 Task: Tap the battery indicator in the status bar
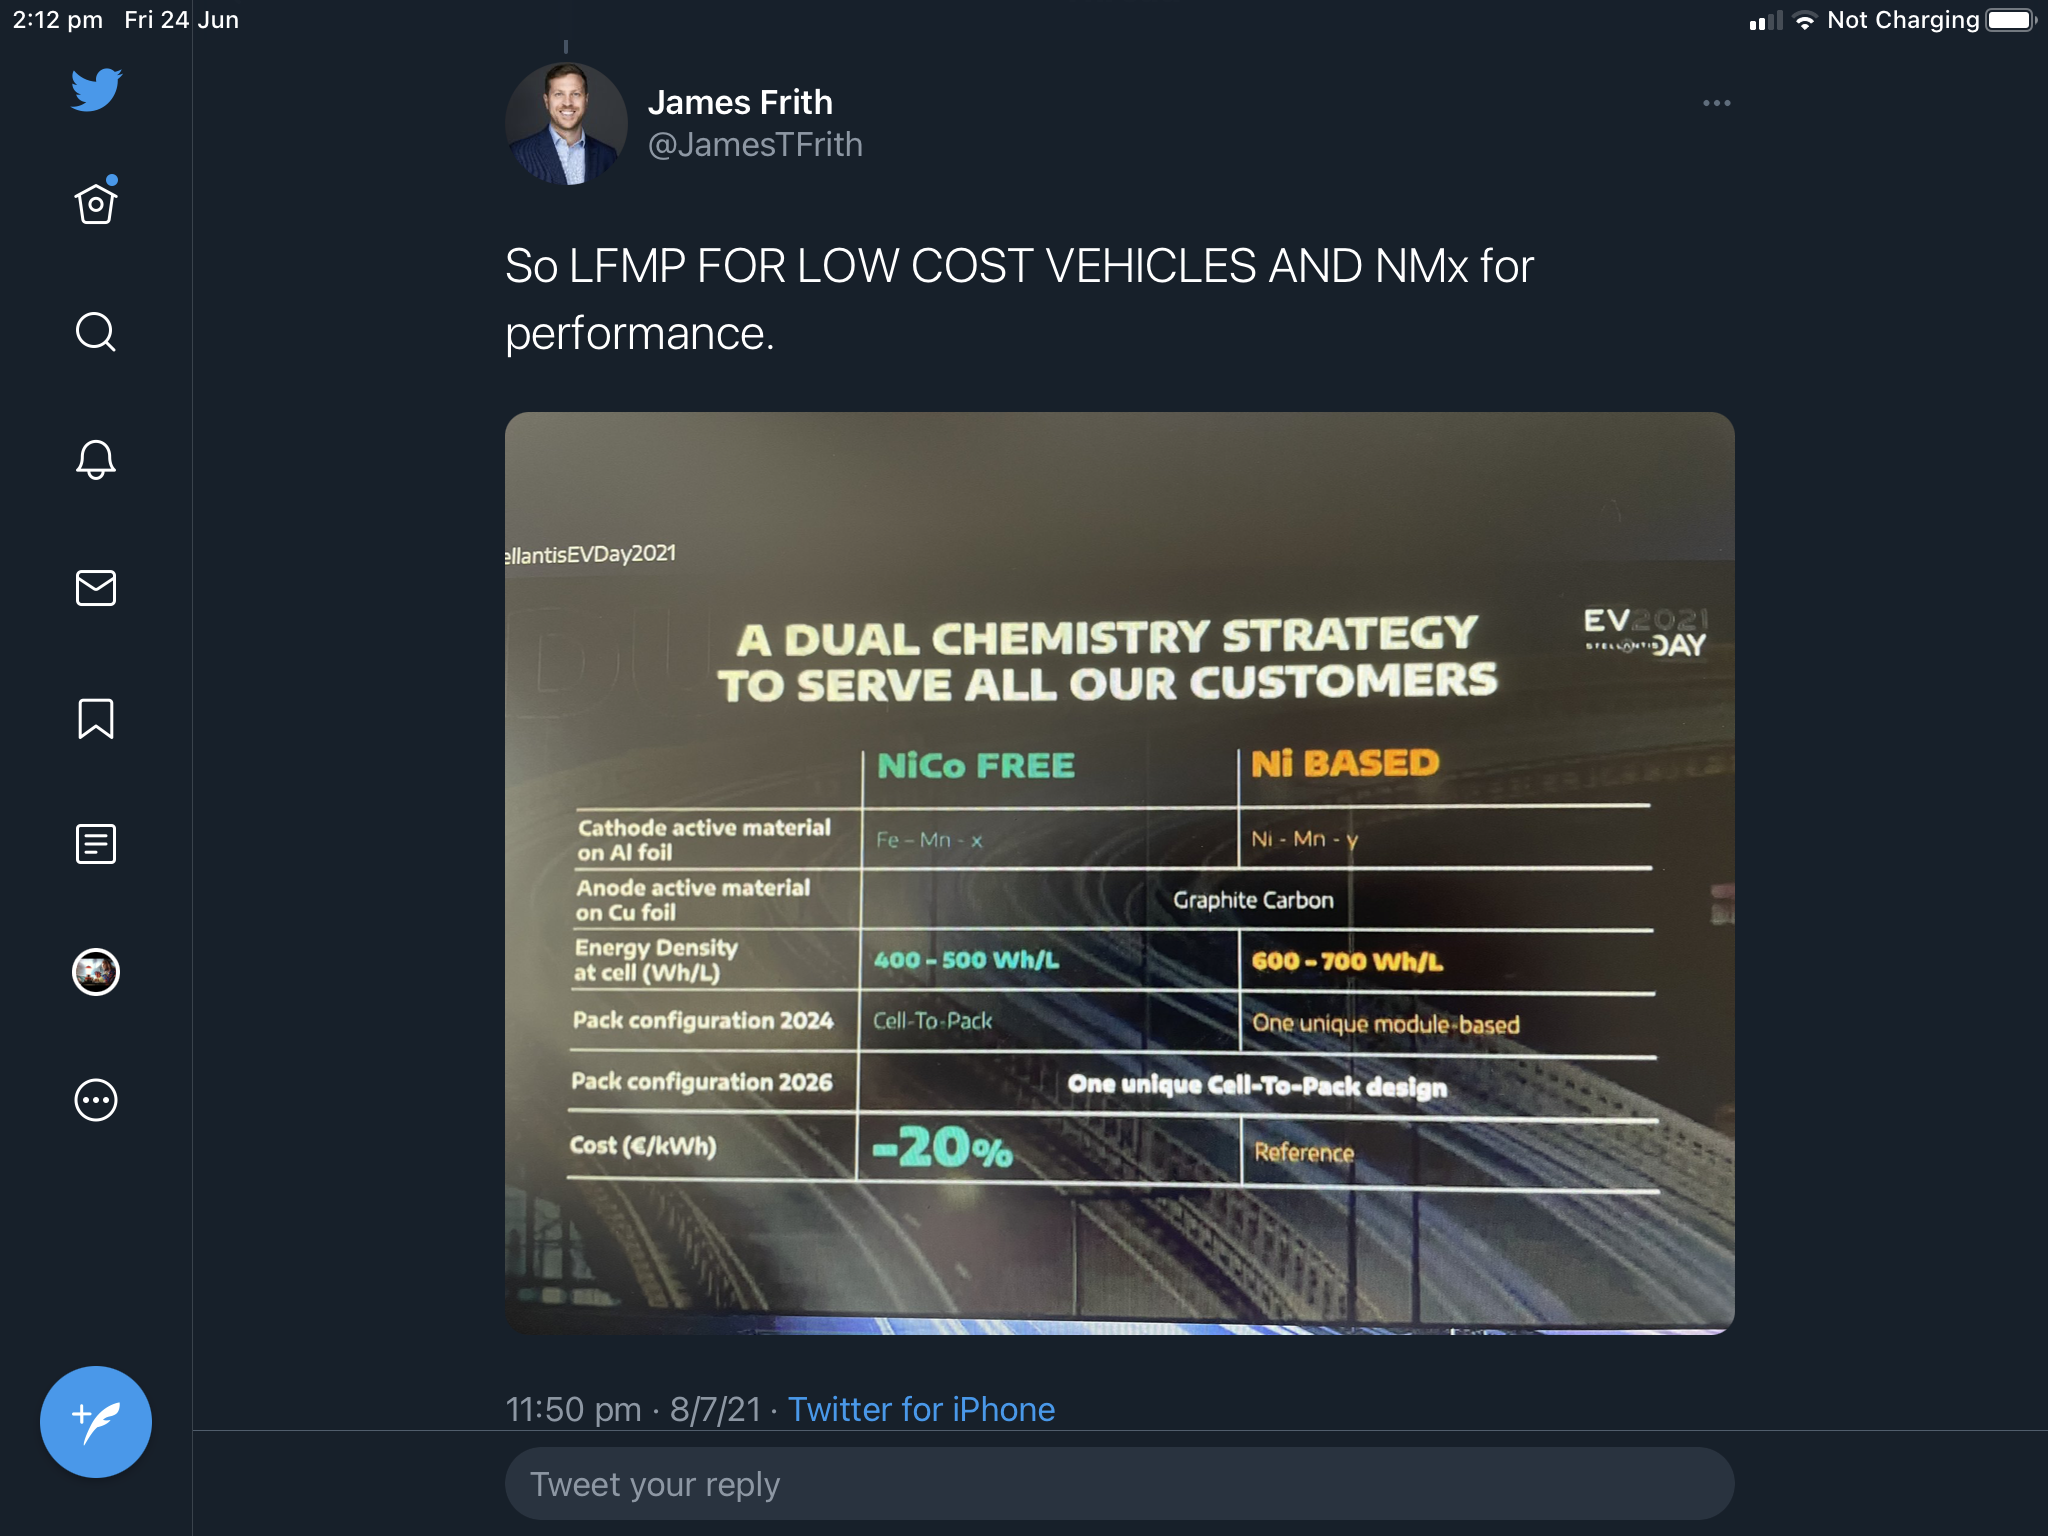tap(2010, 20)
